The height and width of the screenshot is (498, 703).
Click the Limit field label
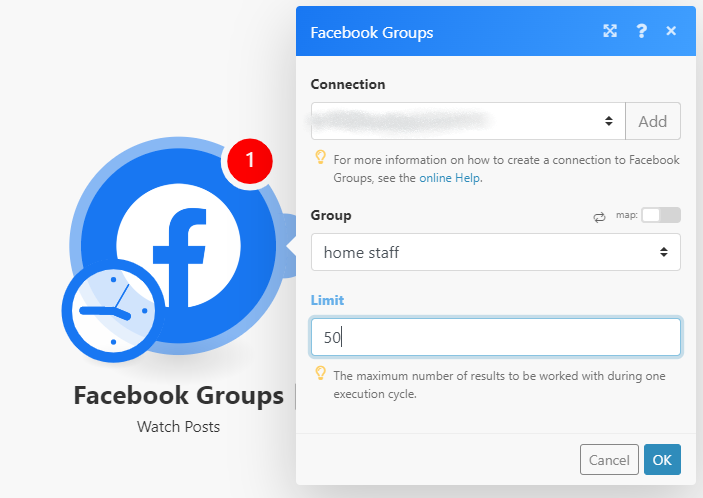point(327,300)
